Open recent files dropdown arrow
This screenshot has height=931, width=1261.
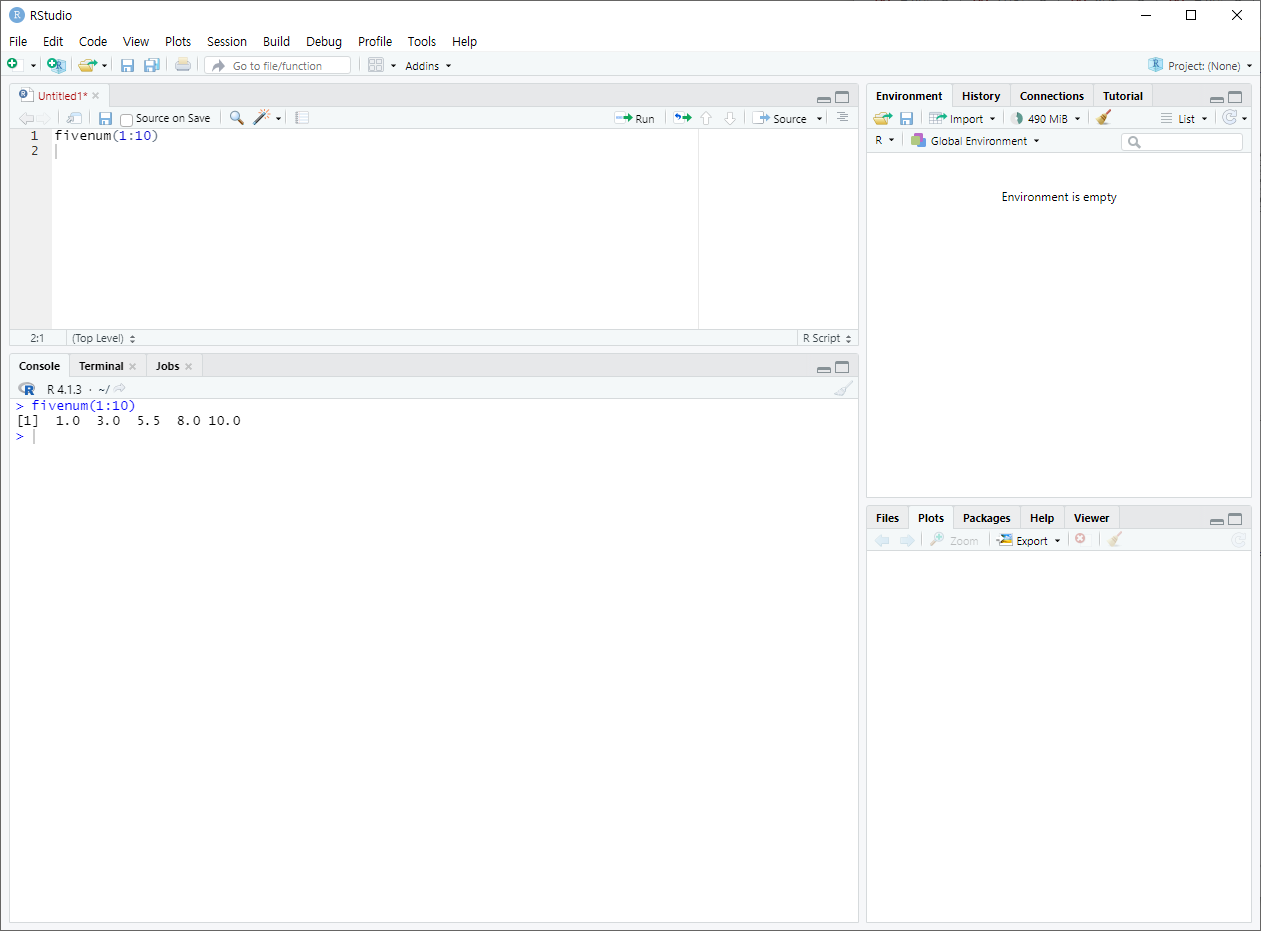pyautogui.click(x=104, y=66)
